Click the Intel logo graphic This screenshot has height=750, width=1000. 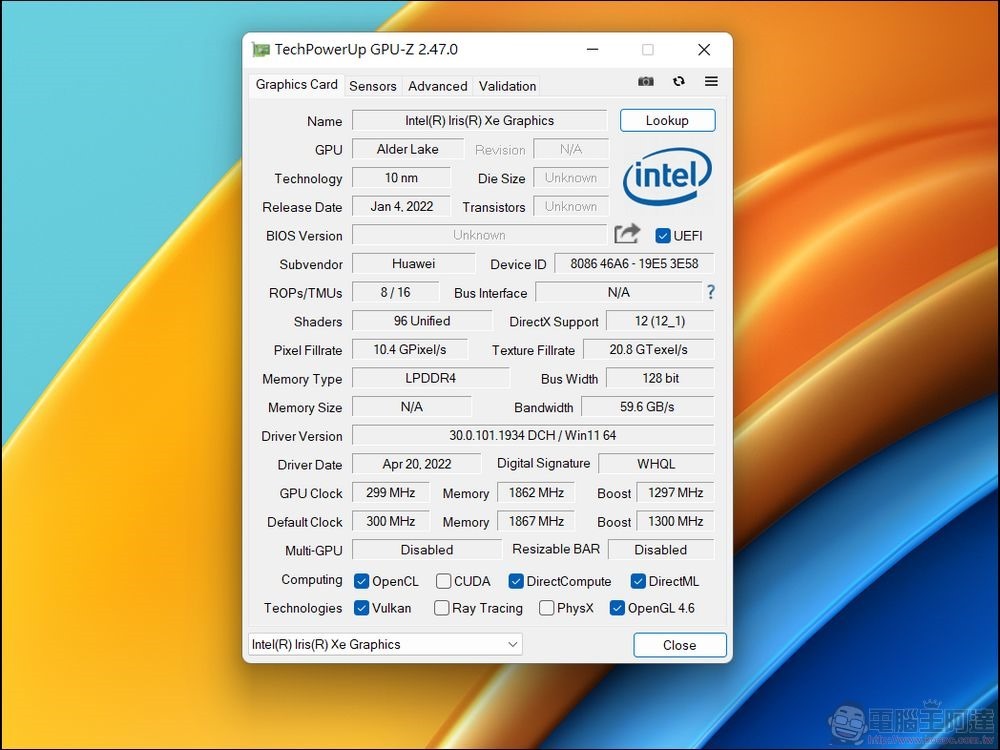(x=666, y=175)
